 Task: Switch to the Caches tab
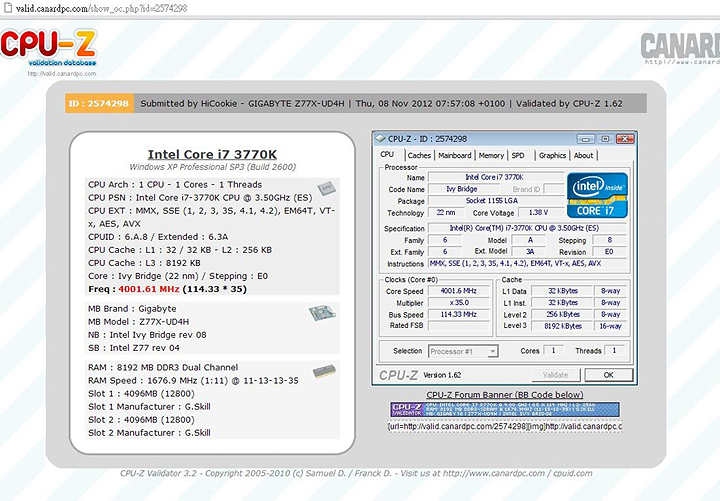[x=419, y=155]
